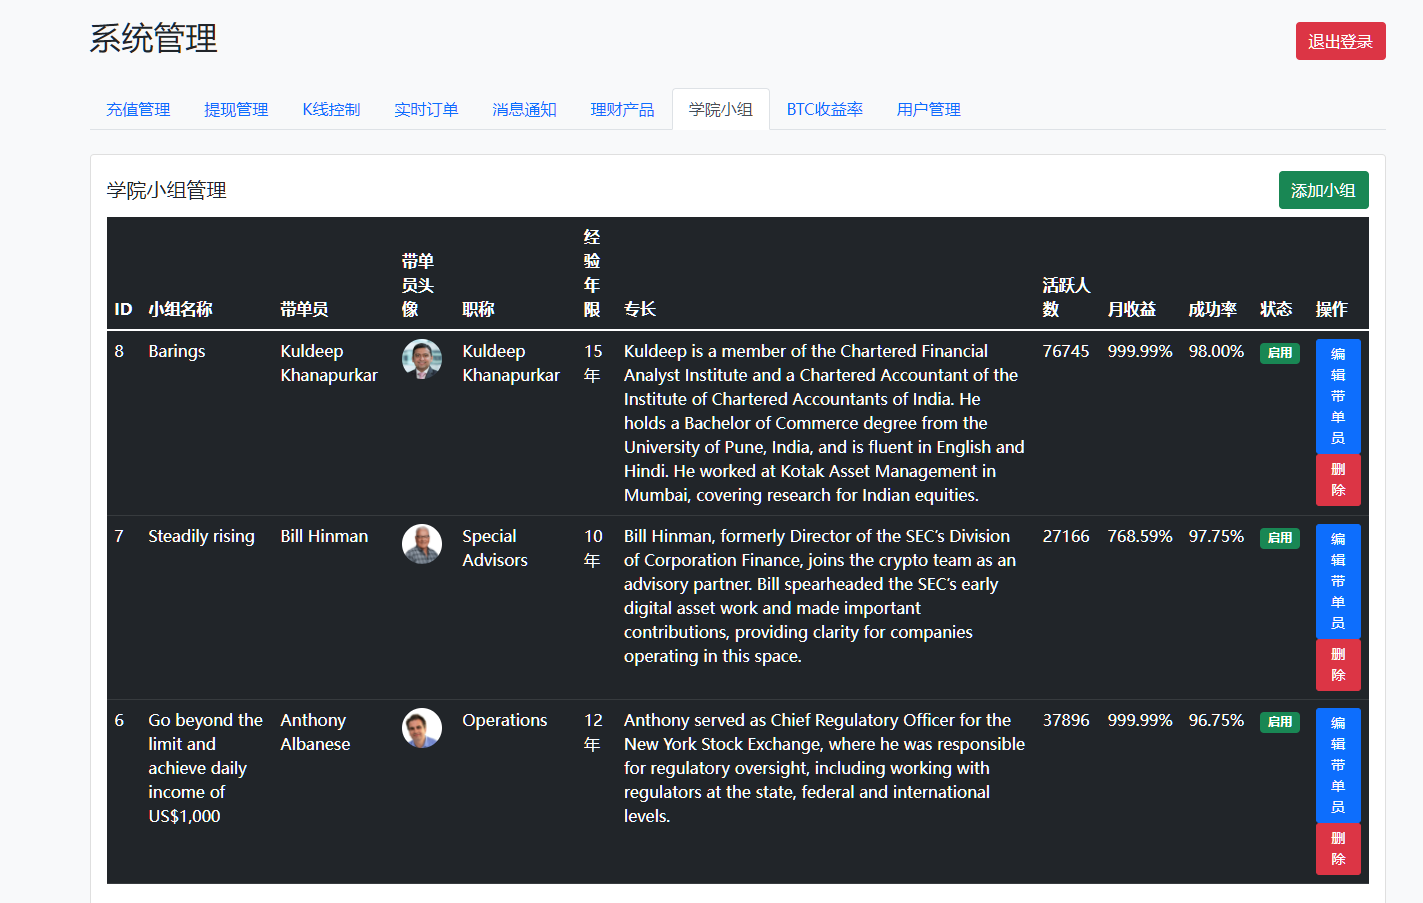Image resolution: width=1423 pixels, height=903 pixels.
Task: Click Kuldeep Khanapurkar's avatar photo
Action: pos(422,359)
